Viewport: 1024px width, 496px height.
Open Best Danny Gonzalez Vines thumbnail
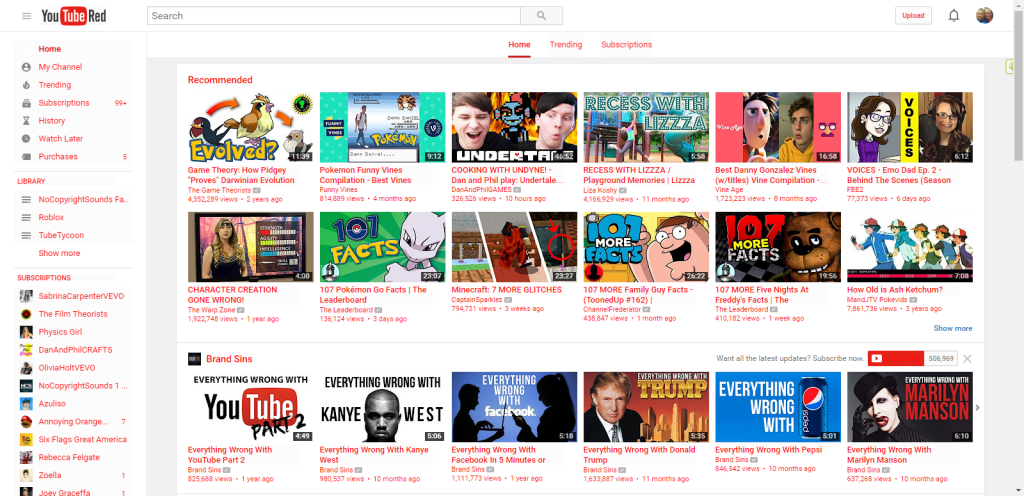pyautogui.click(x=778, y=127)
